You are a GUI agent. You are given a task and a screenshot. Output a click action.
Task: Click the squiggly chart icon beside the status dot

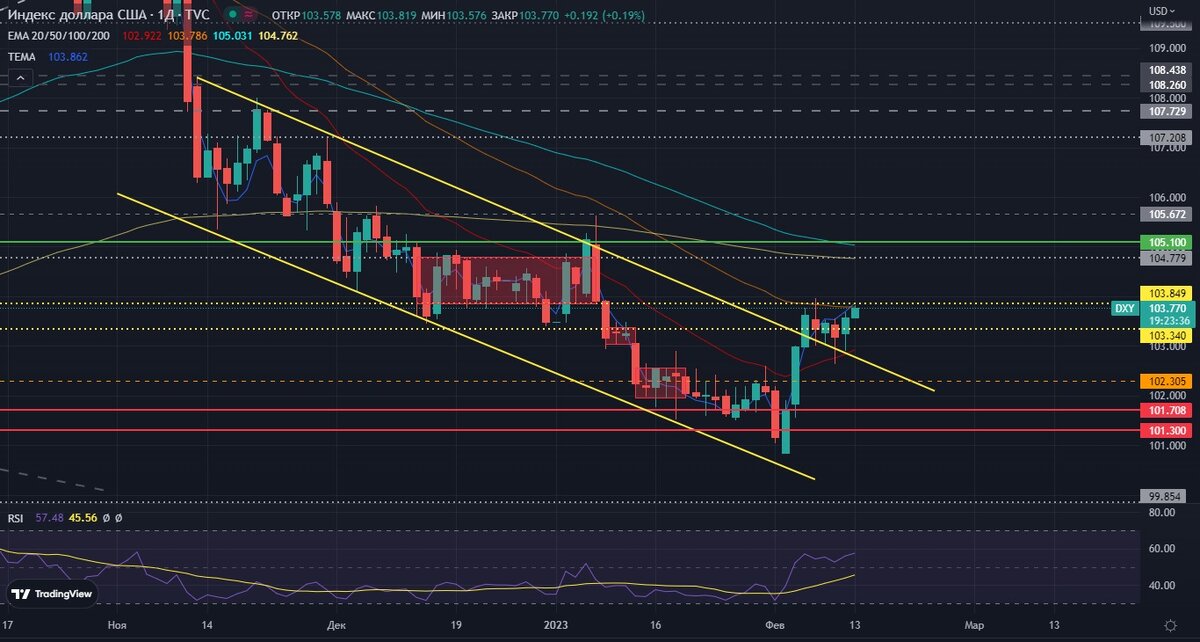[x=249, y=14]
